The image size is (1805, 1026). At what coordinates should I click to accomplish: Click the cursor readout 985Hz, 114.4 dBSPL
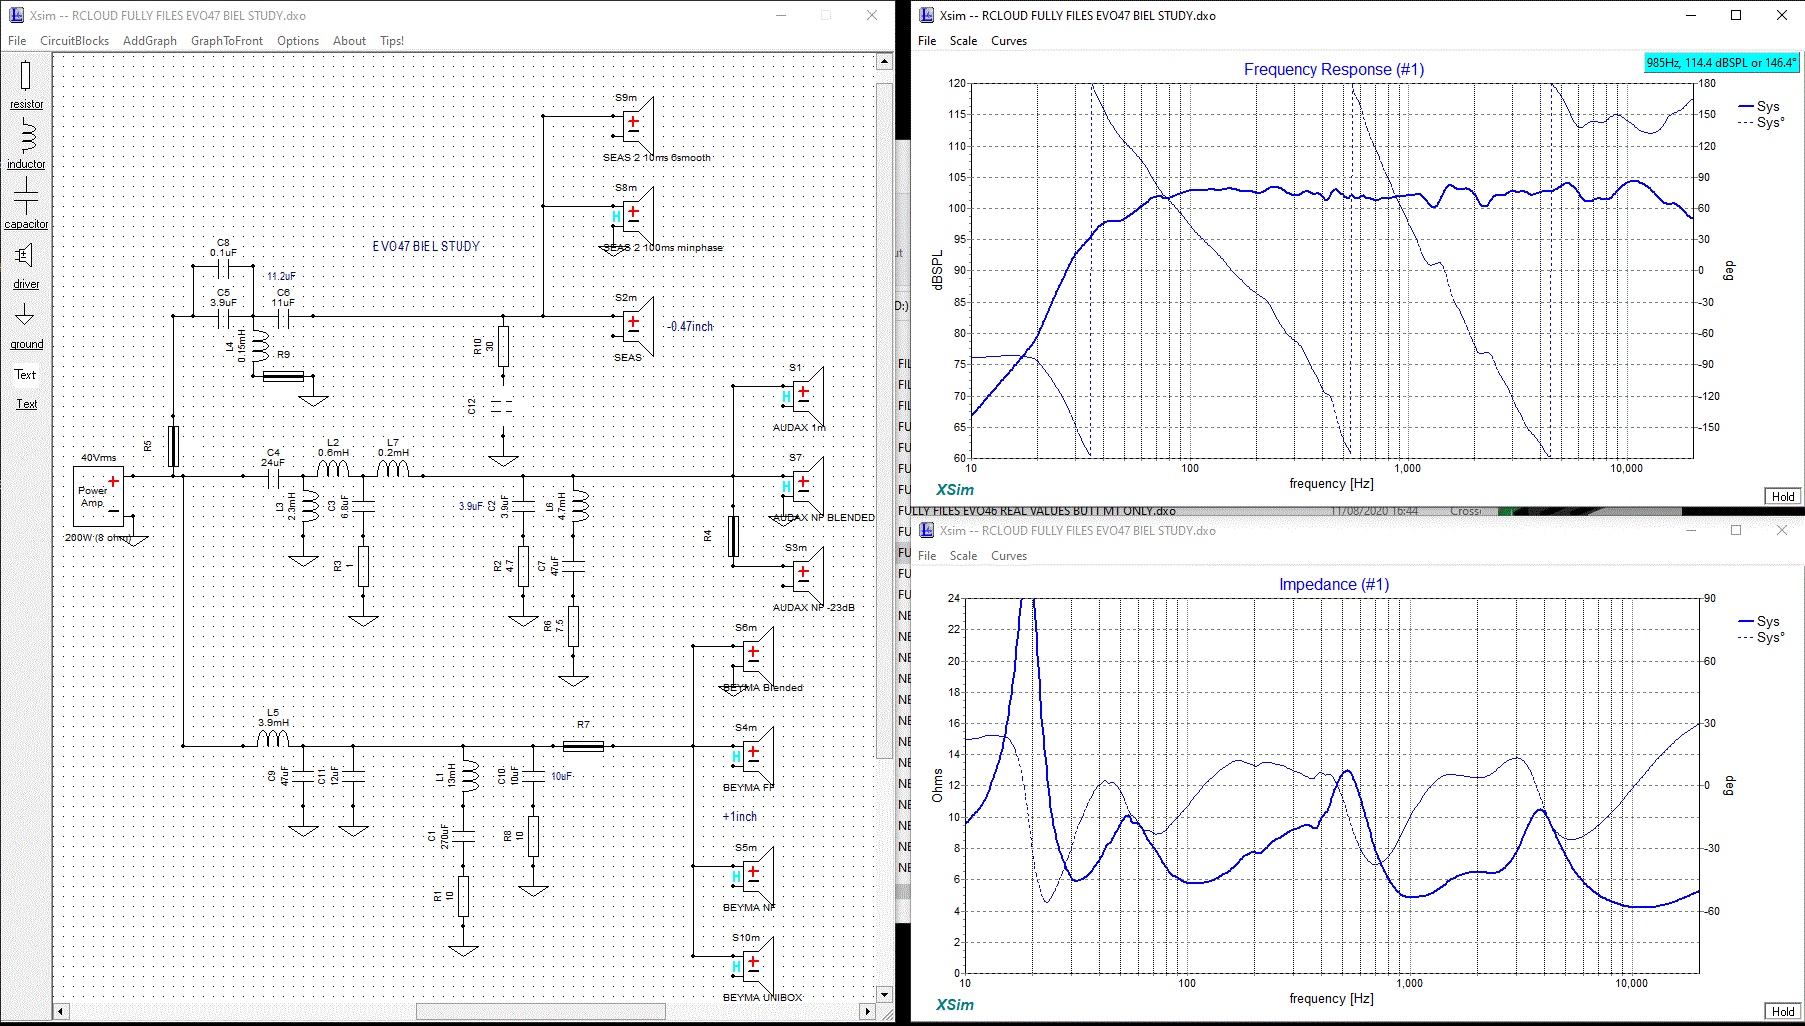pyautogui.click(x=1721, y=62)
